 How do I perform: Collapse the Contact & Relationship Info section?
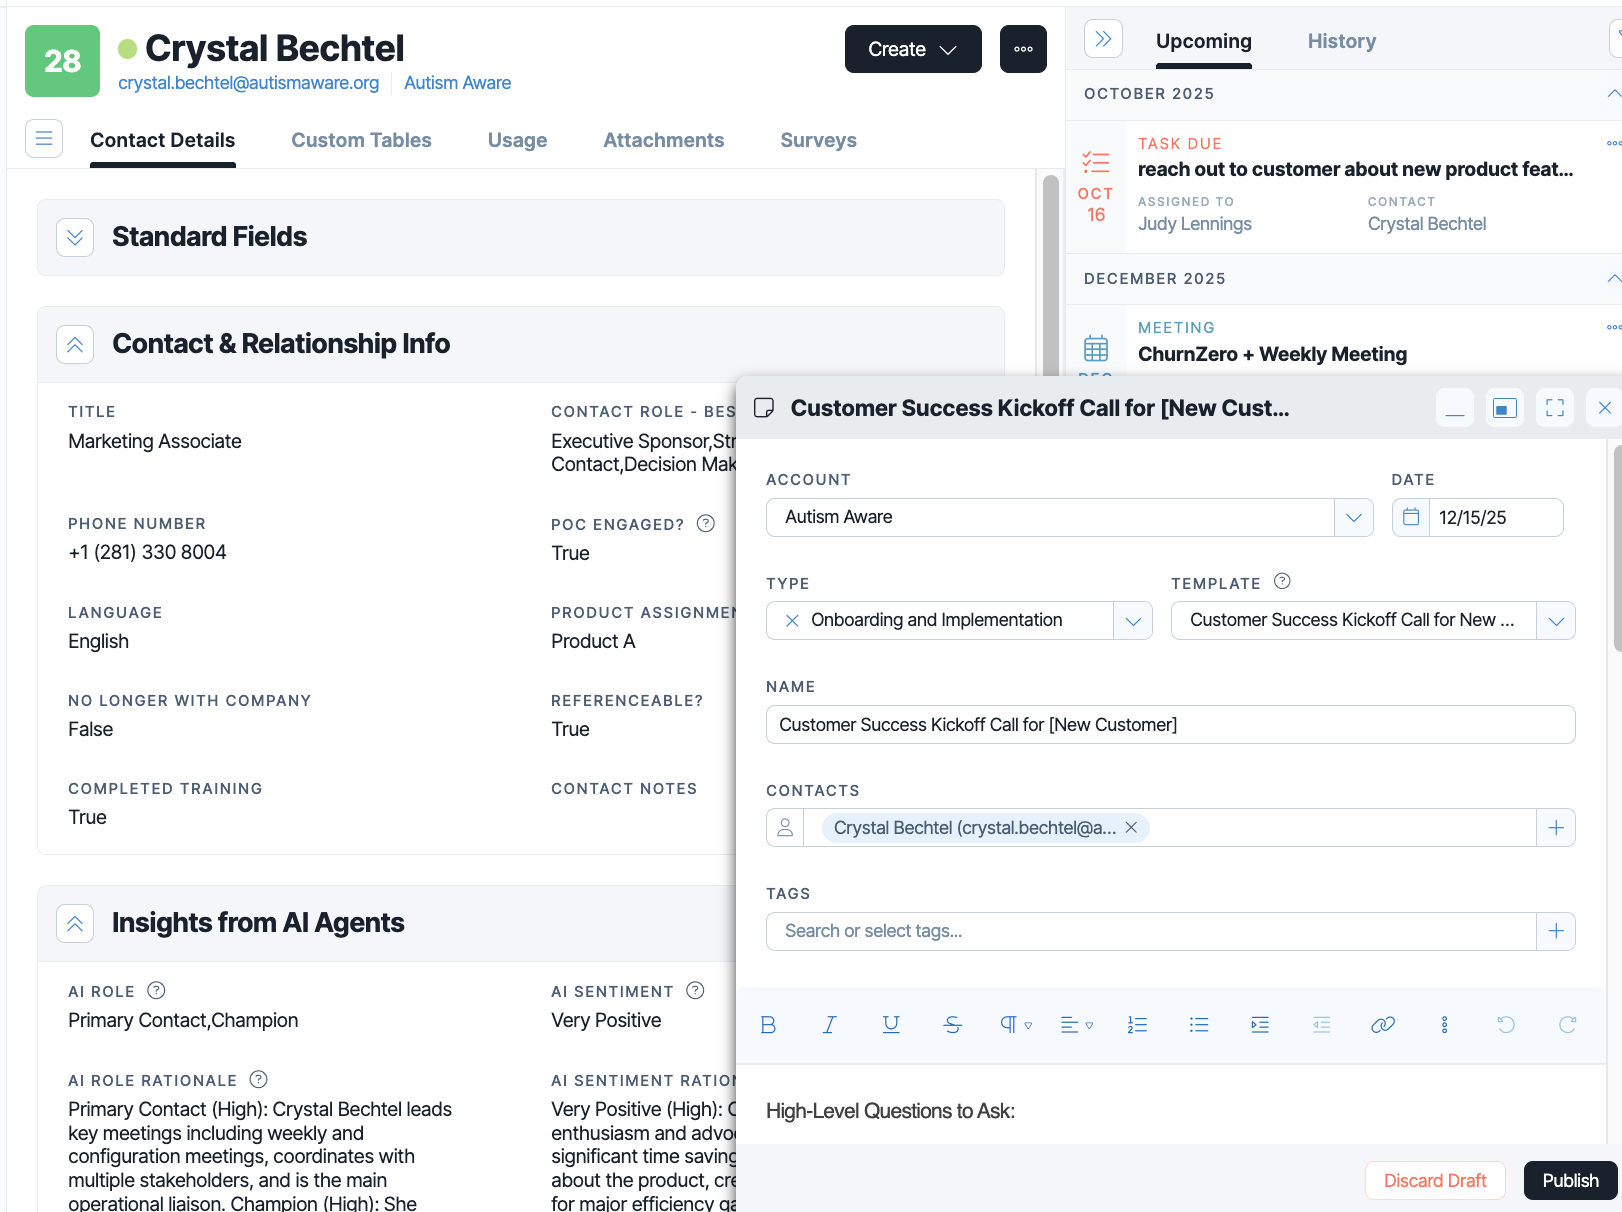point(75,344)
